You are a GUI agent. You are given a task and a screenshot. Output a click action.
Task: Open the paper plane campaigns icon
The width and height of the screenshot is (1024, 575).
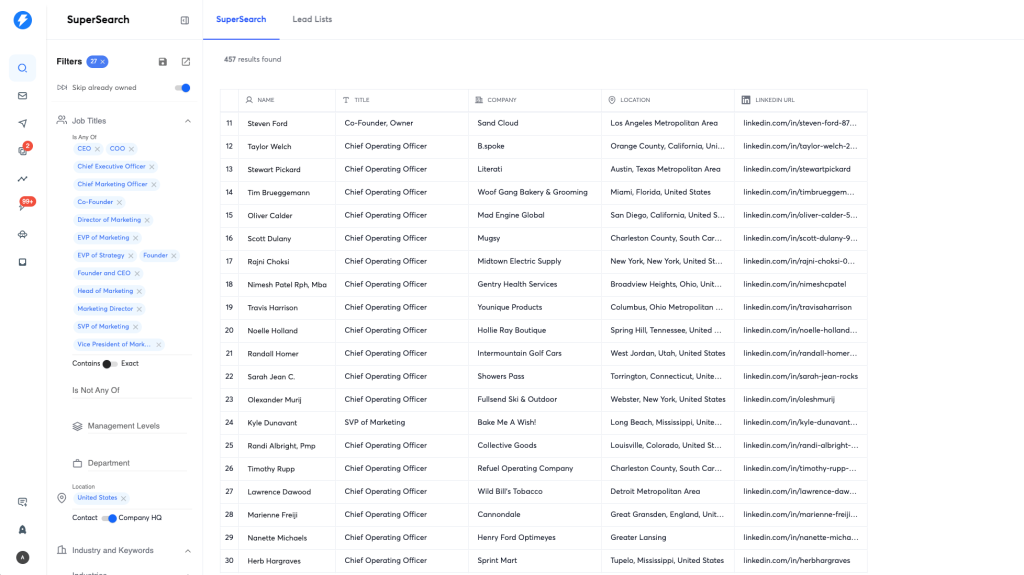[22, 123]
